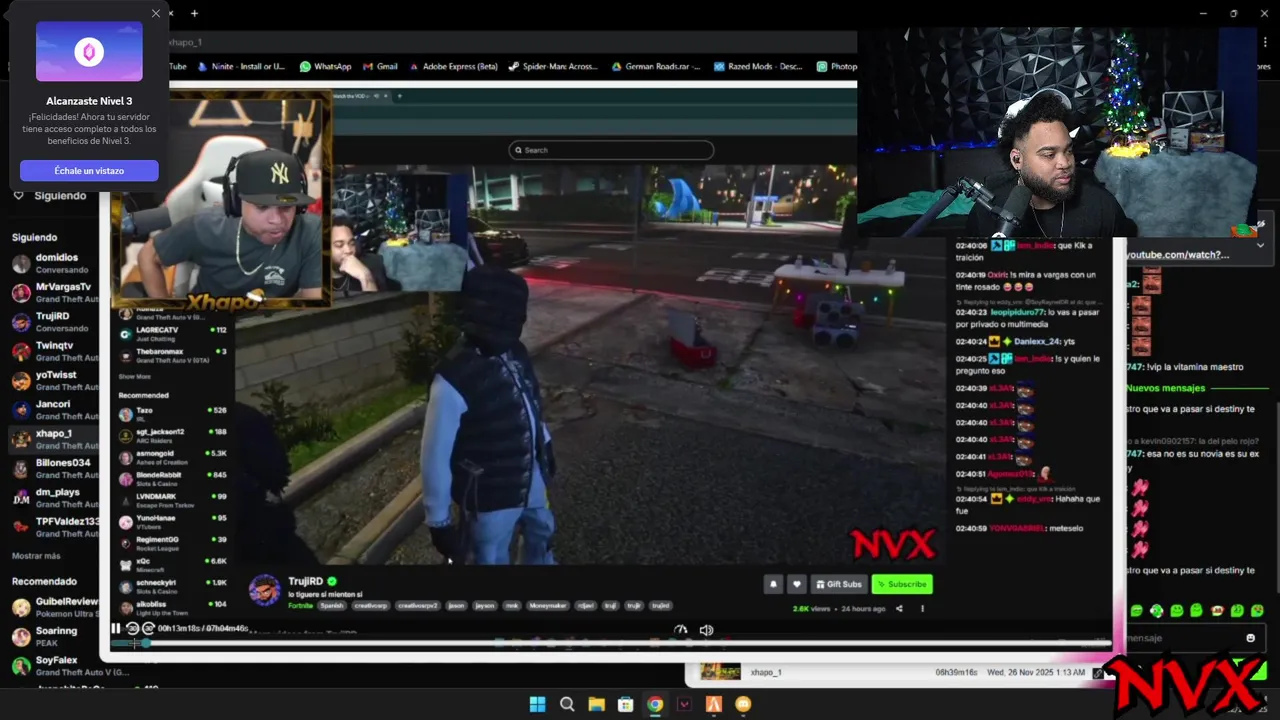Click the Fortnite category link

[x=300, y=606]
